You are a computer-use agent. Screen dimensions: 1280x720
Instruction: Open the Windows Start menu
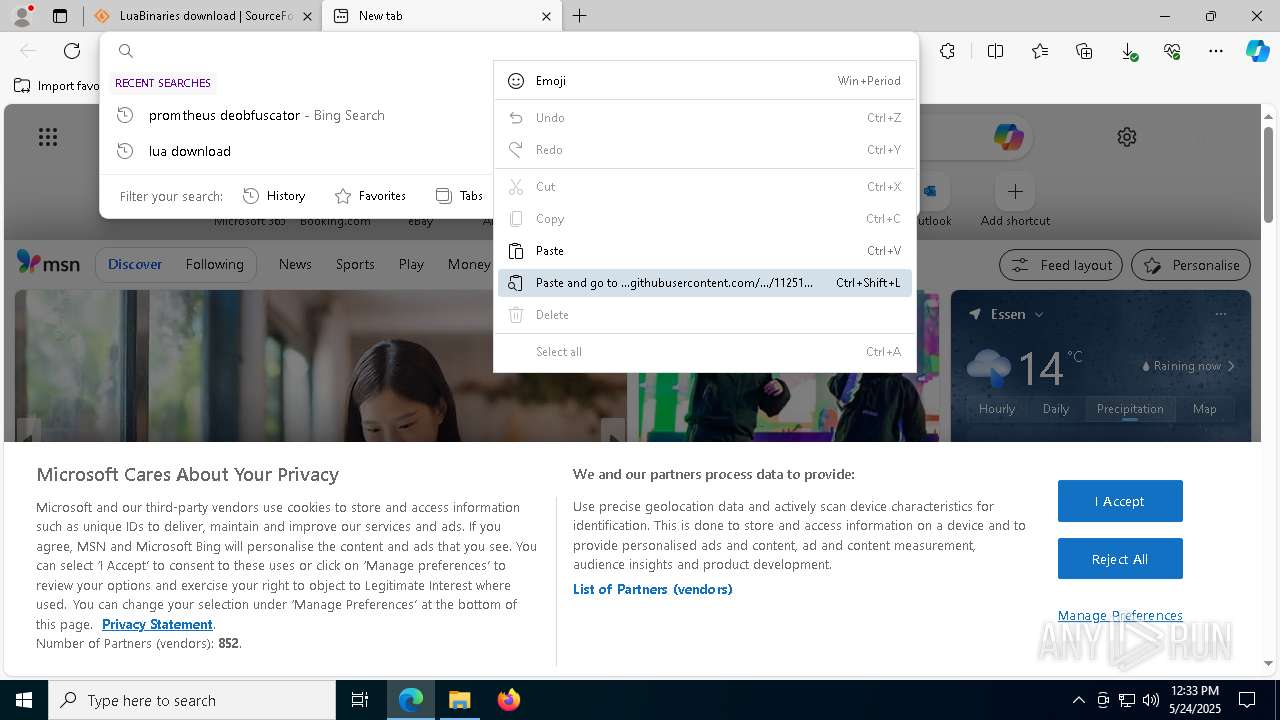(24, 700)
